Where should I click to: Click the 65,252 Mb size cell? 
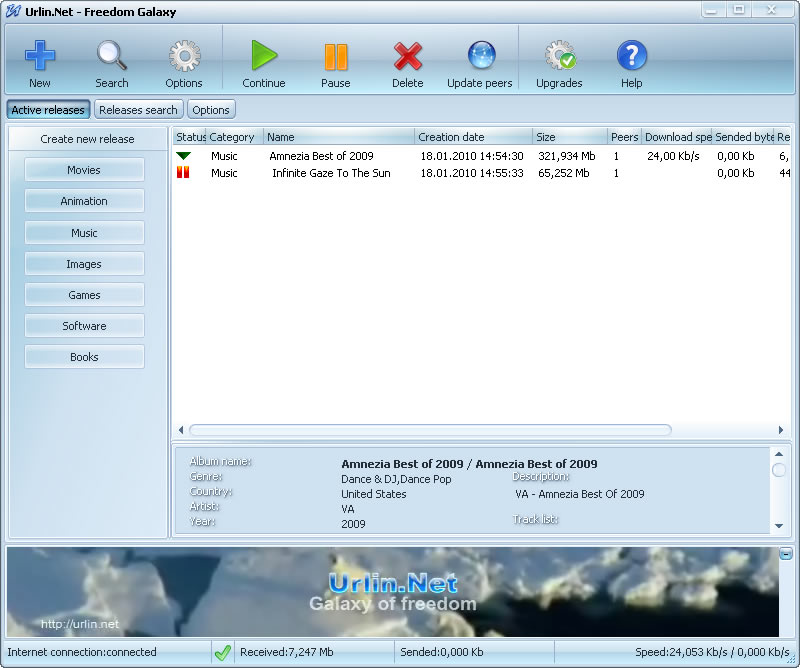click(563, 173)
